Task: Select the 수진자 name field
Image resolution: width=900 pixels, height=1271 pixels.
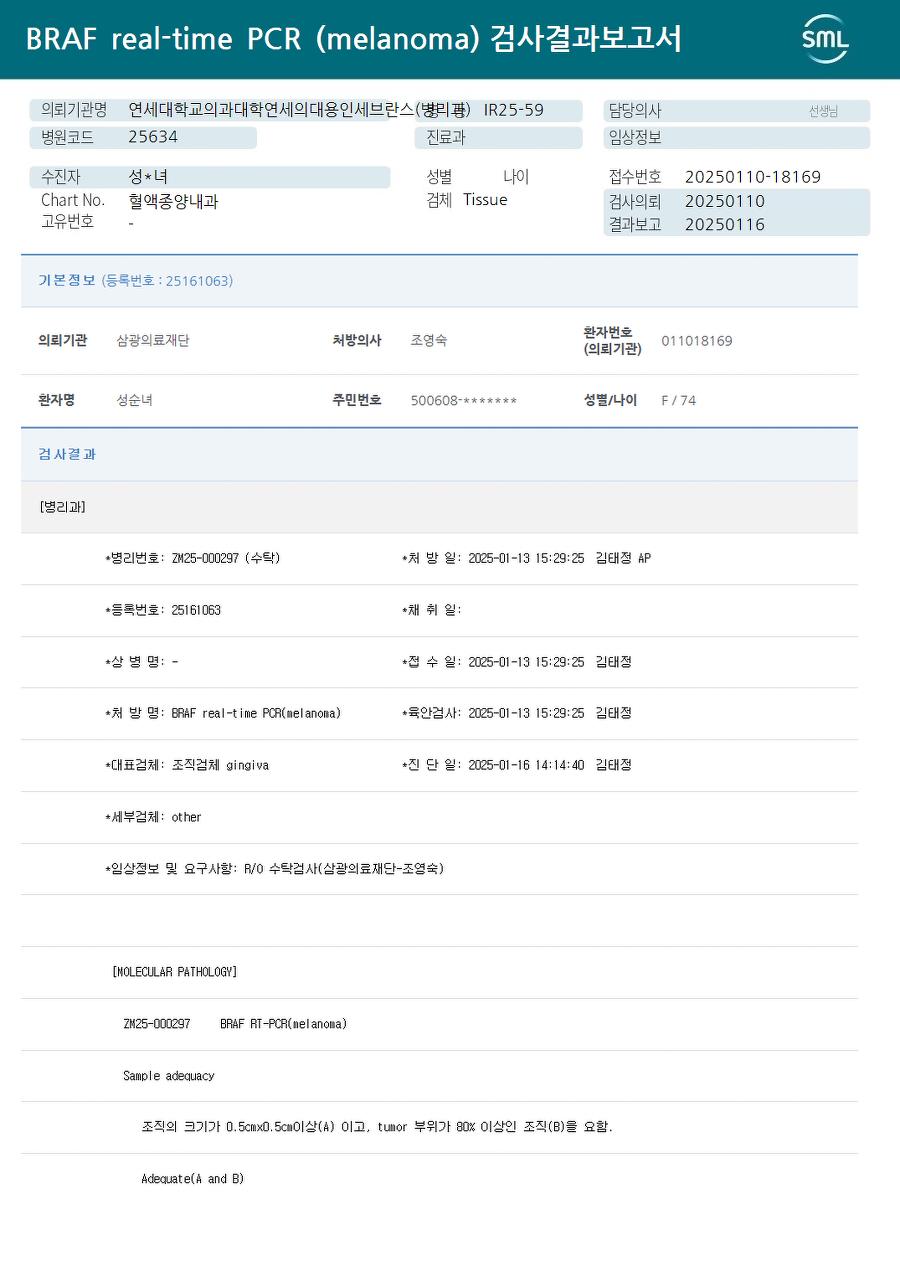Action: click(x=210, y=177)
